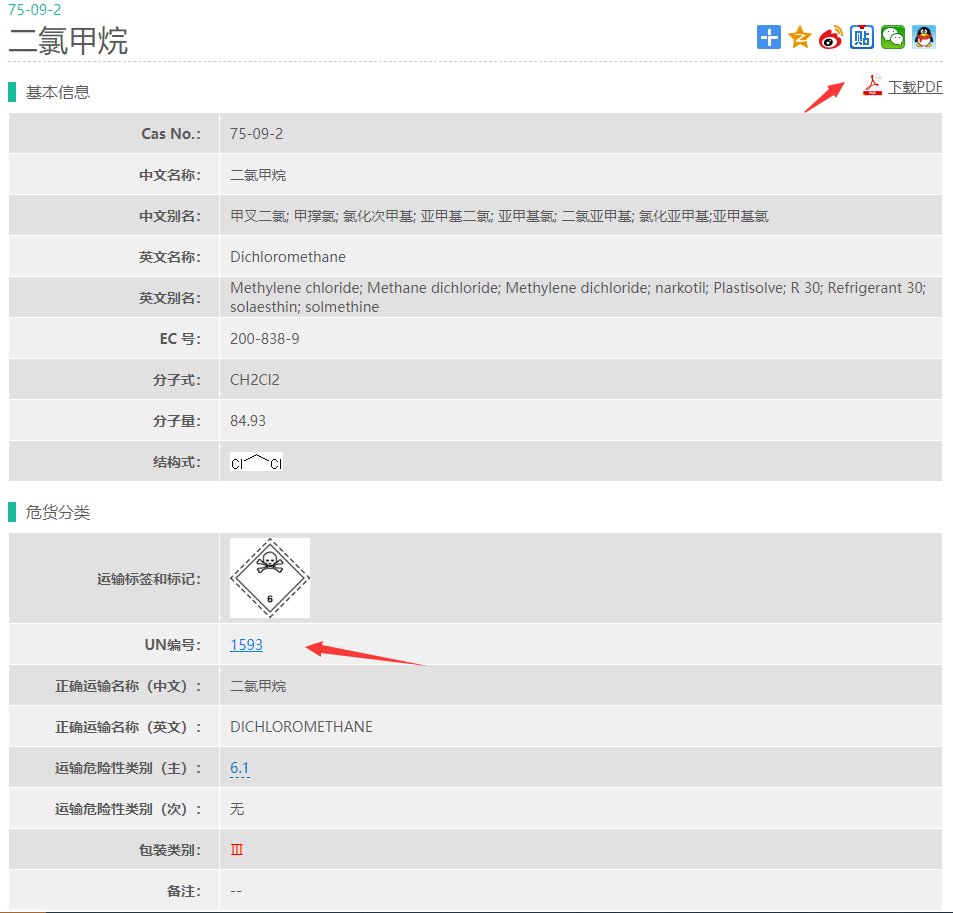Image resolution: width=953 pixels, height=913 pixels.
Task: Click packing group Ⅲ value
Action: 236,850
